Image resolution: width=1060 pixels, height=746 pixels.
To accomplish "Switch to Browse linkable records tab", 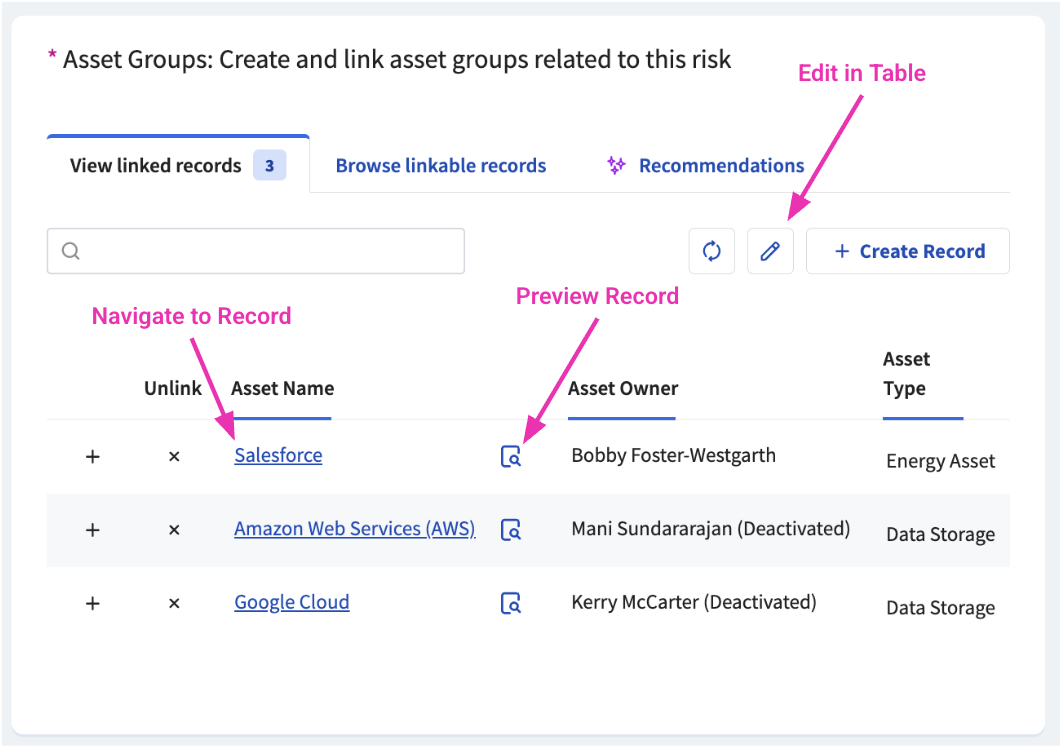I will tap(440, 166).
